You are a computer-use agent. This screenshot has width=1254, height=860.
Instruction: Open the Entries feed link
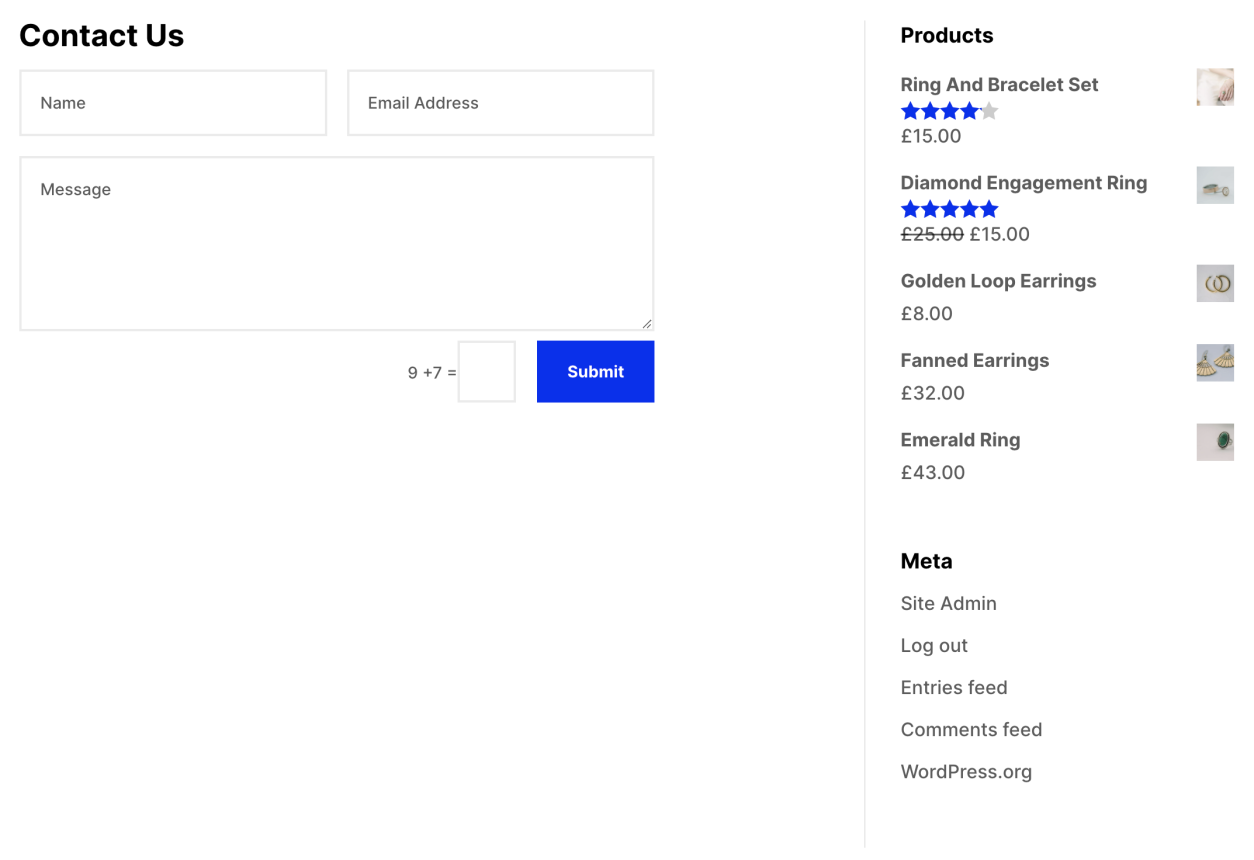953,687
